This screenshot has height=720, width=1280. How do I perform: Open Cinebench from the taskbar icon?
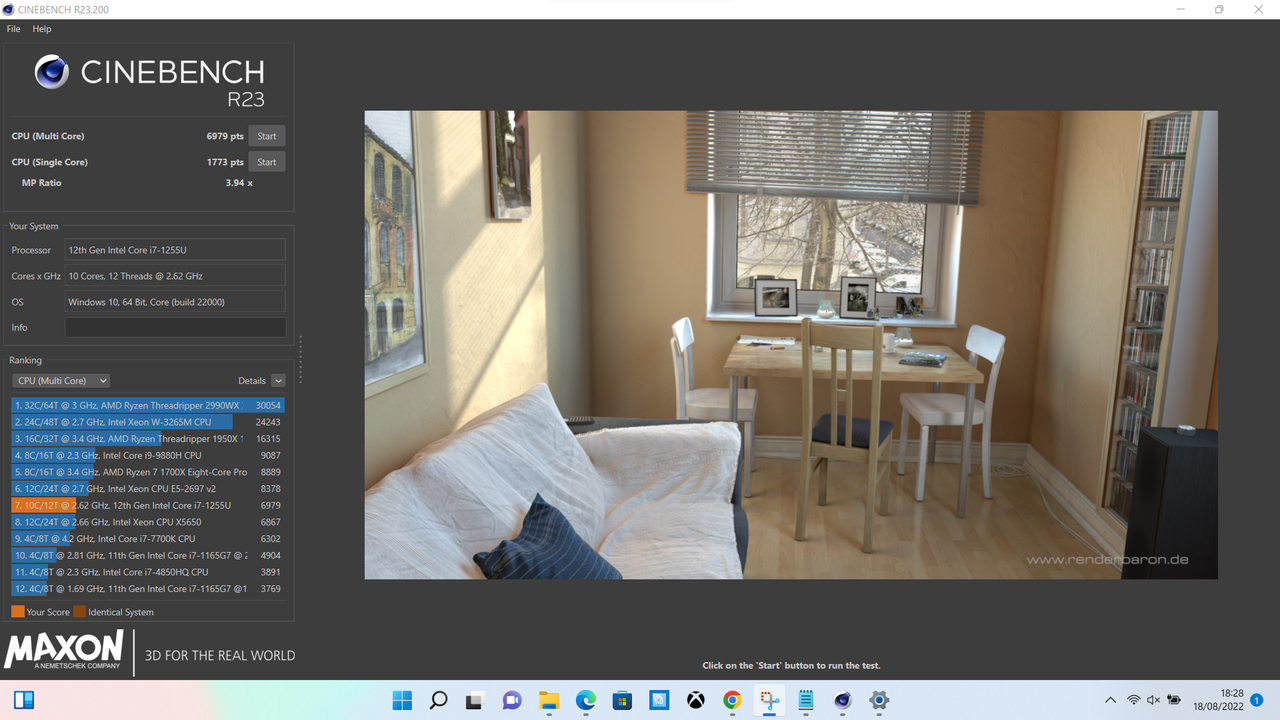pos(842,700)
